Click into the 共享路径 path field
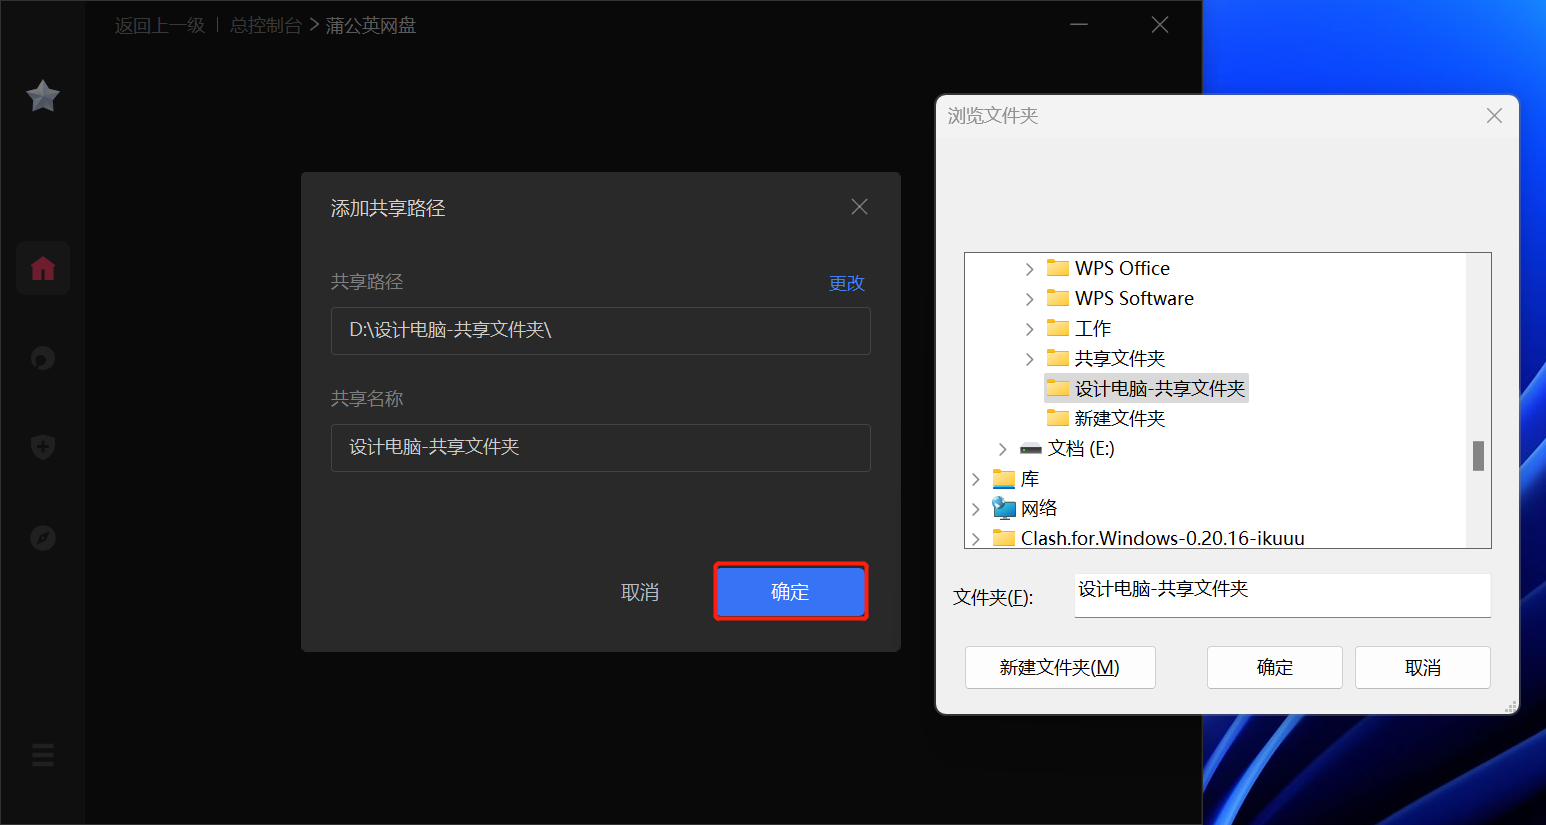1546x825 pixels. pyautogui.click(x=600, y=331)
